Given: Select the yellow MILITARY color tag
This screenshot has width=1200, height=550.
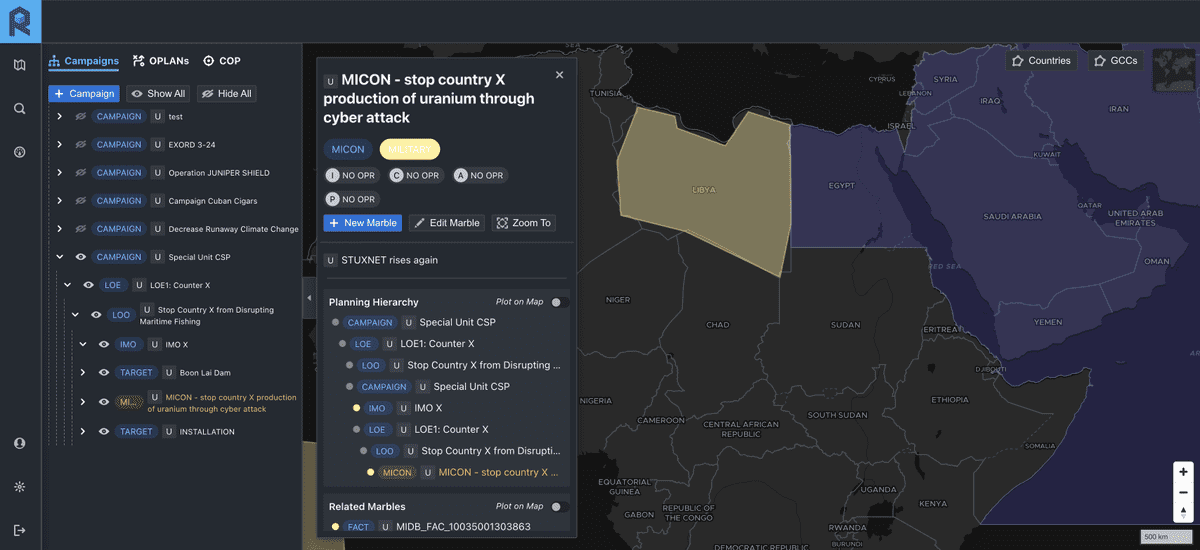Looking at the screenshot, I should click(409, 150).
